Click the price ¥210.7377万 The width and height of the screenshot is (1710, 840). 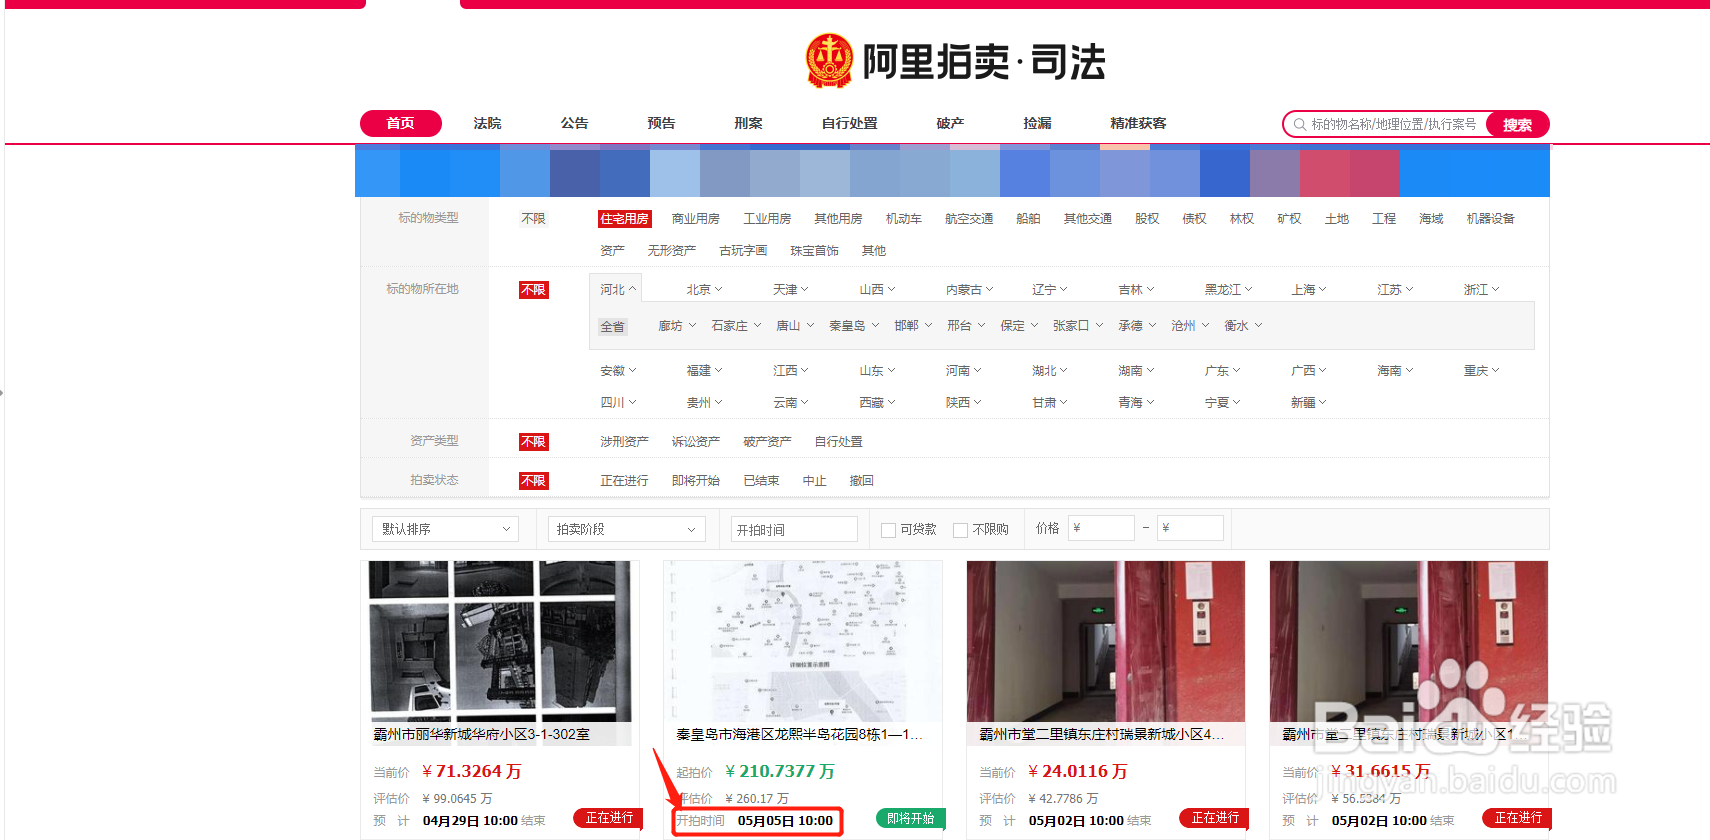779,771
